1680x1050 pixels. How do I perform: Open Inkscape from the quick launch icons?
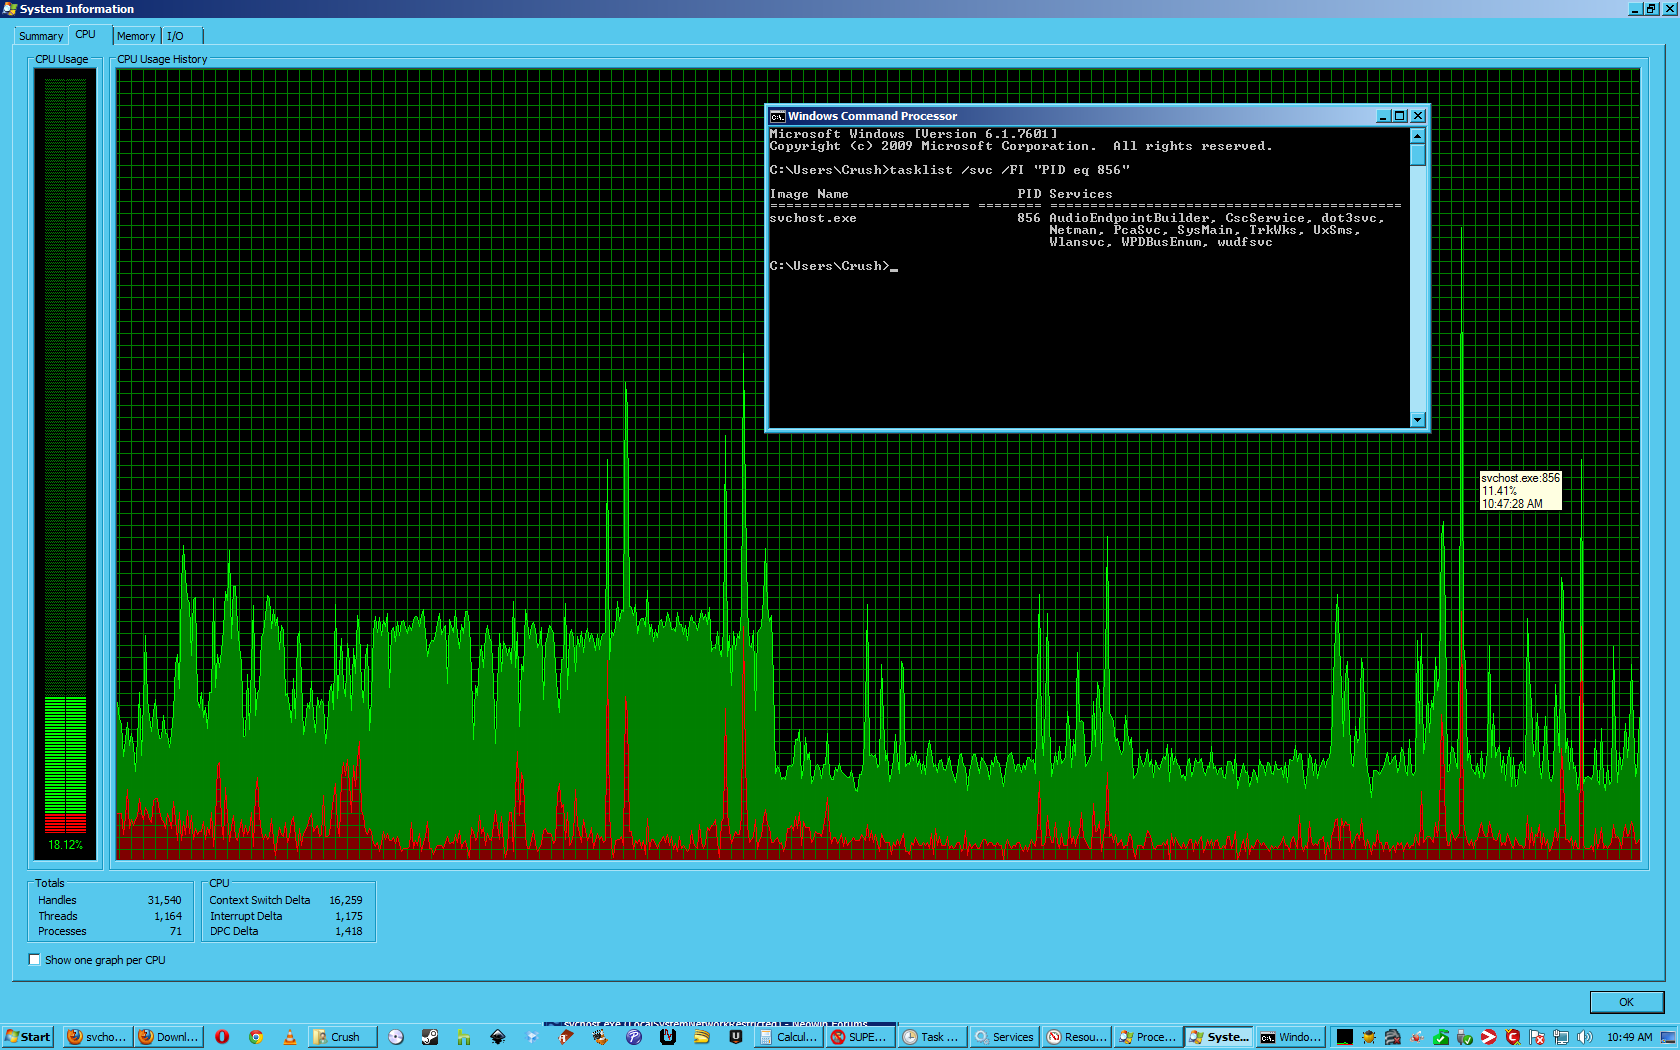point(498,1037)
